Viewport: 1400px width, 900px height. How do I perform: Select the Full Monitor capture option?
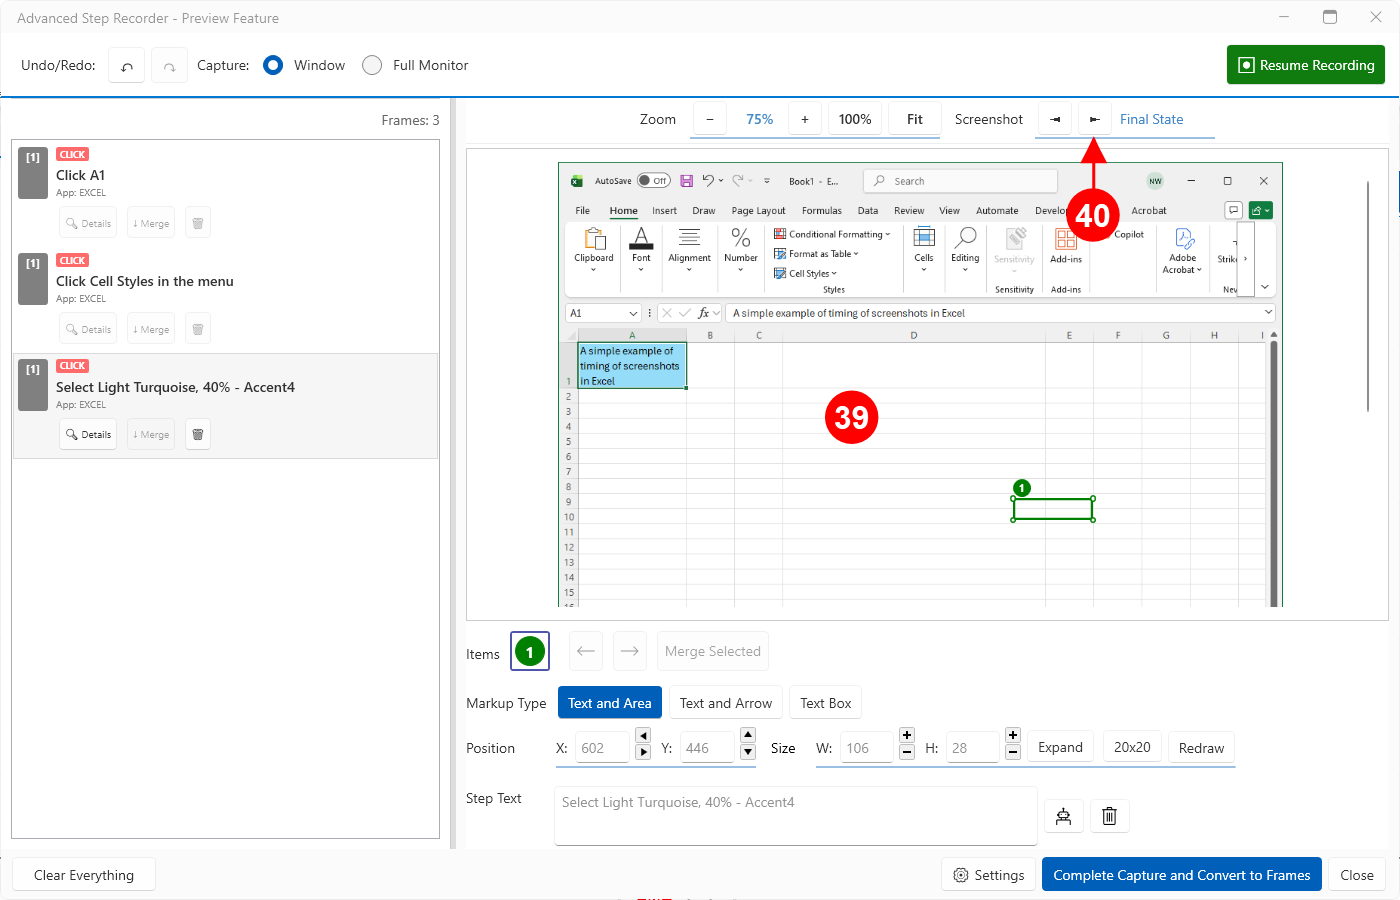[372, 65]
